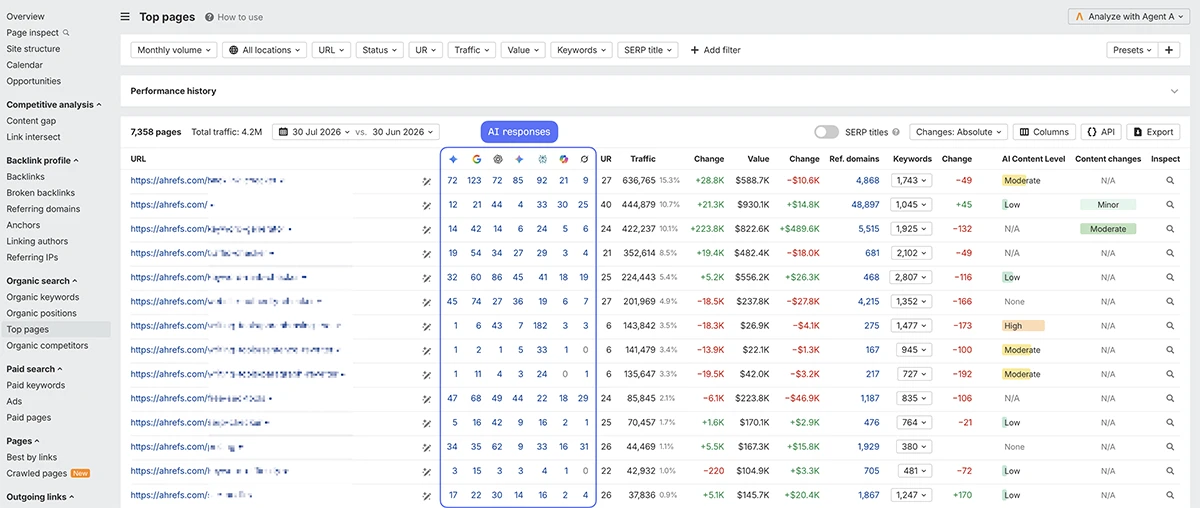1200x508 pixels.
Task: Click the Add filter button
Action: click(715, 50)
